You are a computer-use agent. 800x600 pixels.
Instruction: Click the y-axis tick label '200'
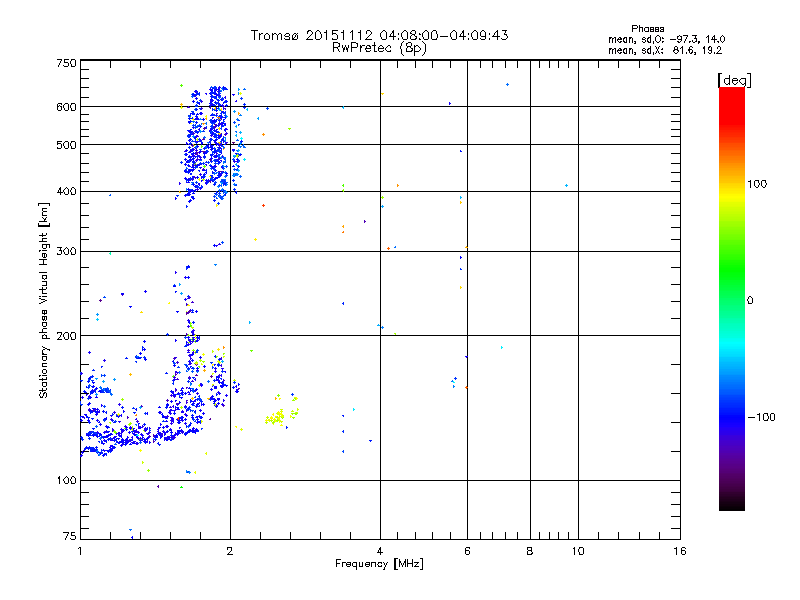tap(66, 336)
